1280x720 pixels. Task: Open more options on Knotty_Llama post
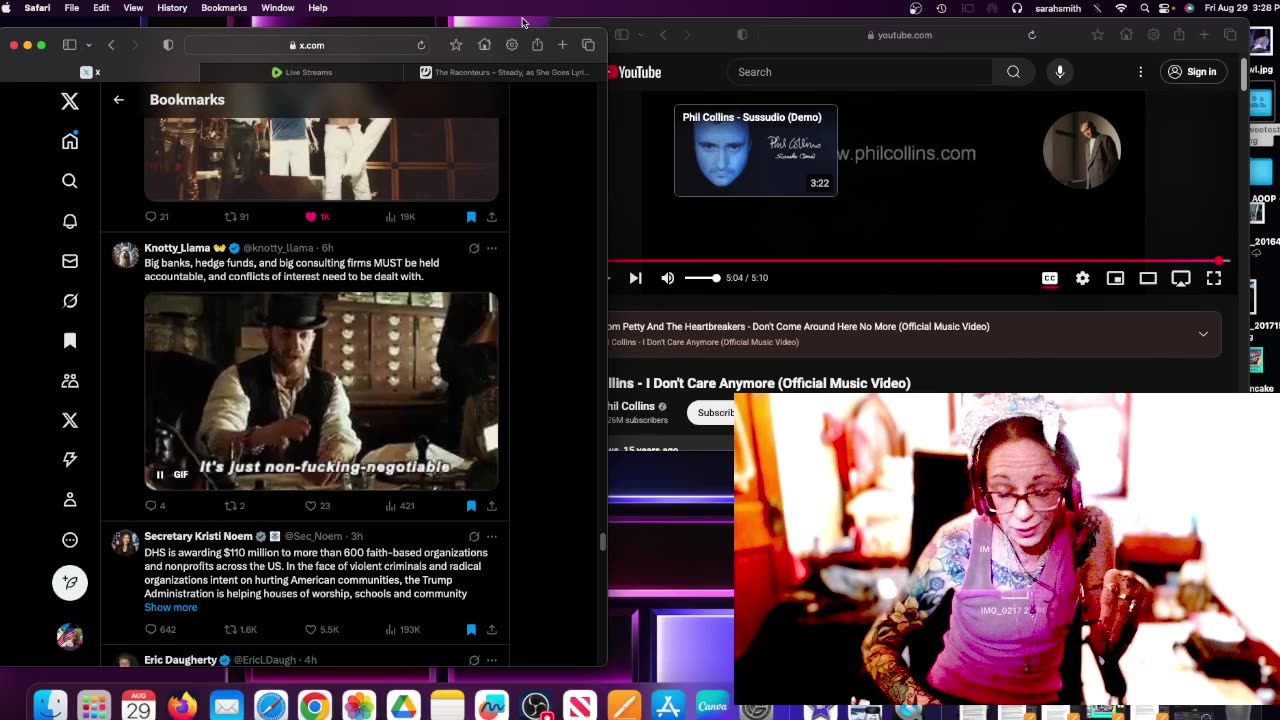coord(491,248)
